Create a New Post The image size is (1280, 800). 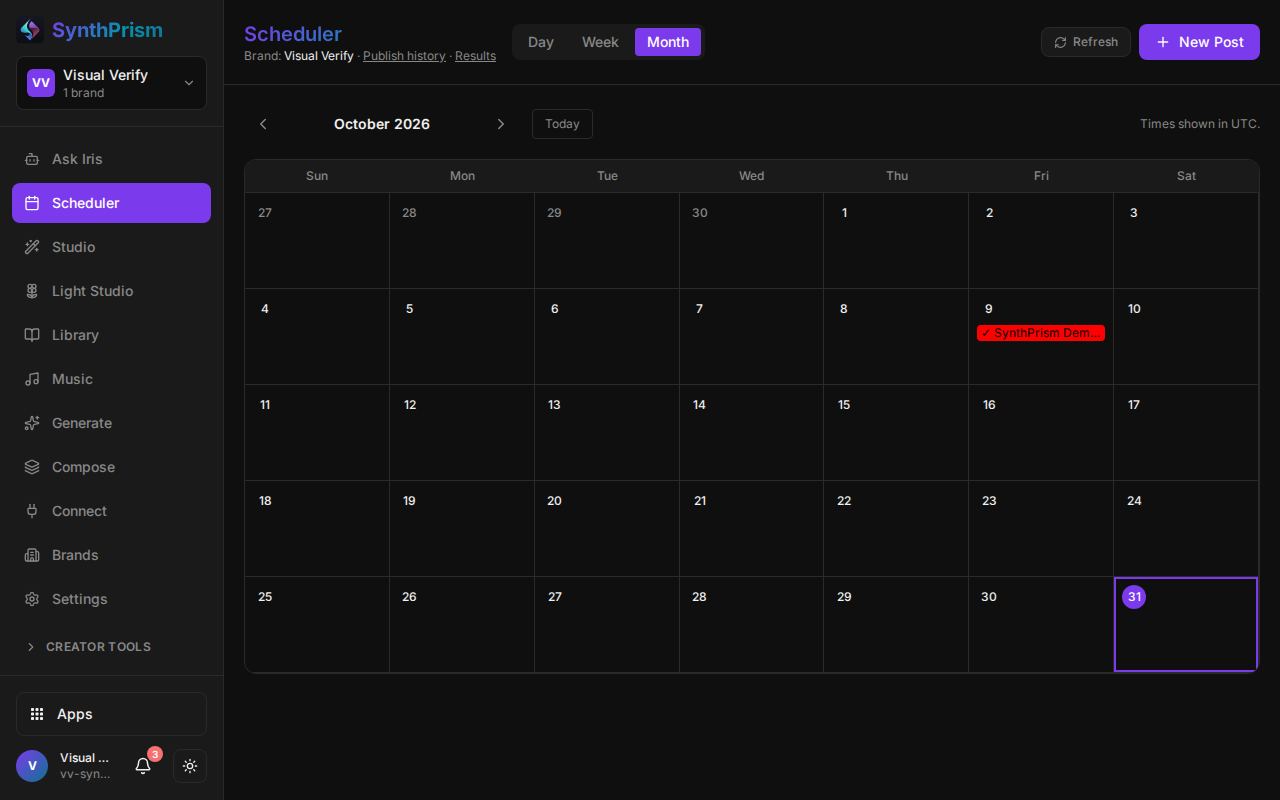point(1199,42)
